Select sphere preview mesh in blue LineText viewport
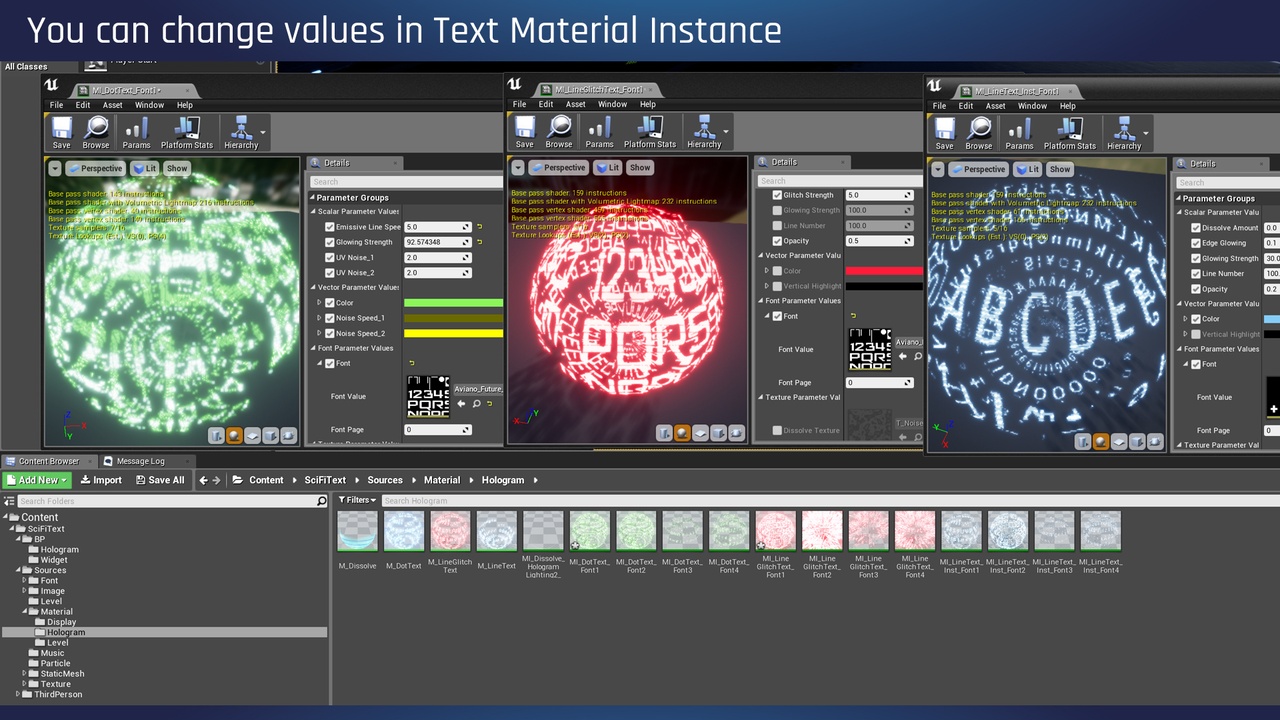Viewport: 1280px width, 720px height. pyautogui.click(x=1101, y=441)
